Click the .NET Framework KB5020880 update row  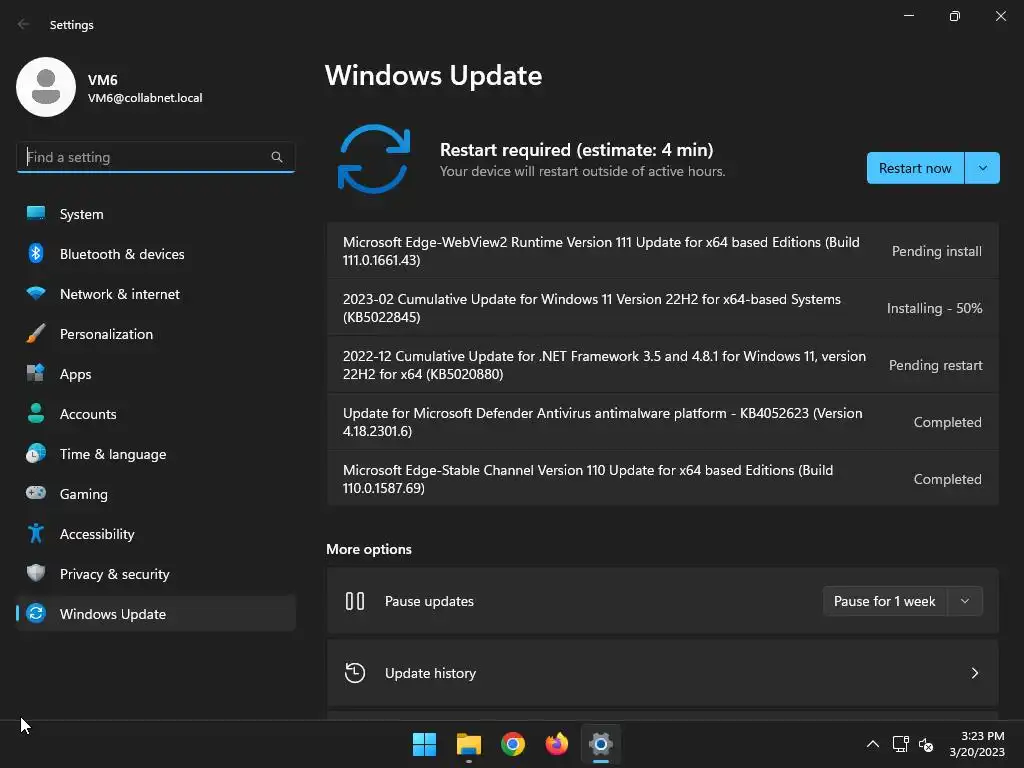662,364
